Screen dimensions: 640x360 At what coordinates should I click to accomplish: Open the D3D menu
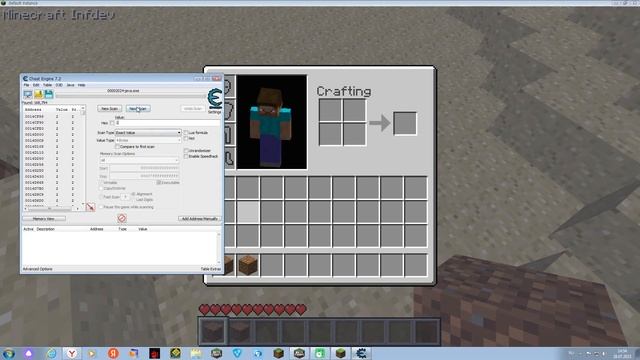click(59, 85)
